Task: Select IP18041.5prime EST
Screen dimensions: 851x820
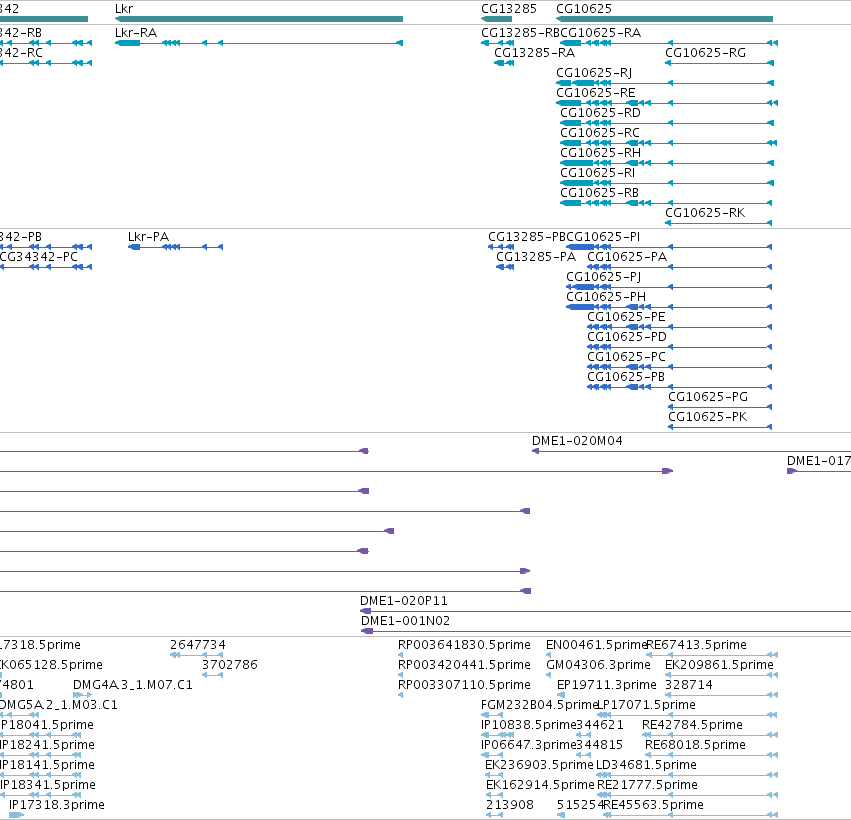Action: tap(41, 735)
